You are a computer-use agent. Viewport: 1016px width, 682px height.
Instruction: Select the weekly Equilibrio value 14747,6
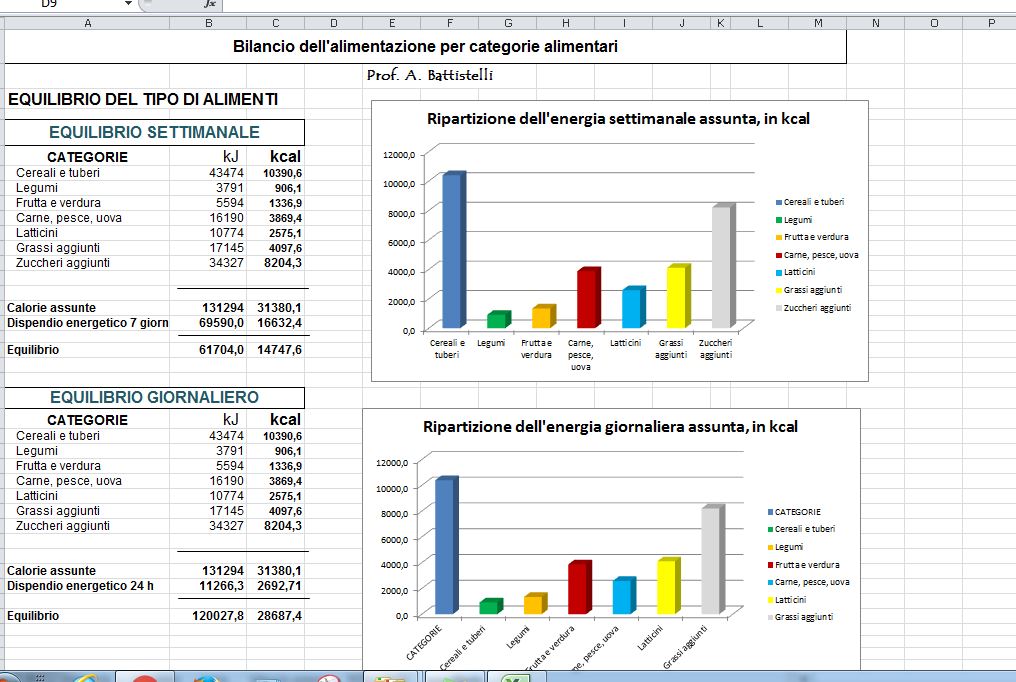point(279,350)
